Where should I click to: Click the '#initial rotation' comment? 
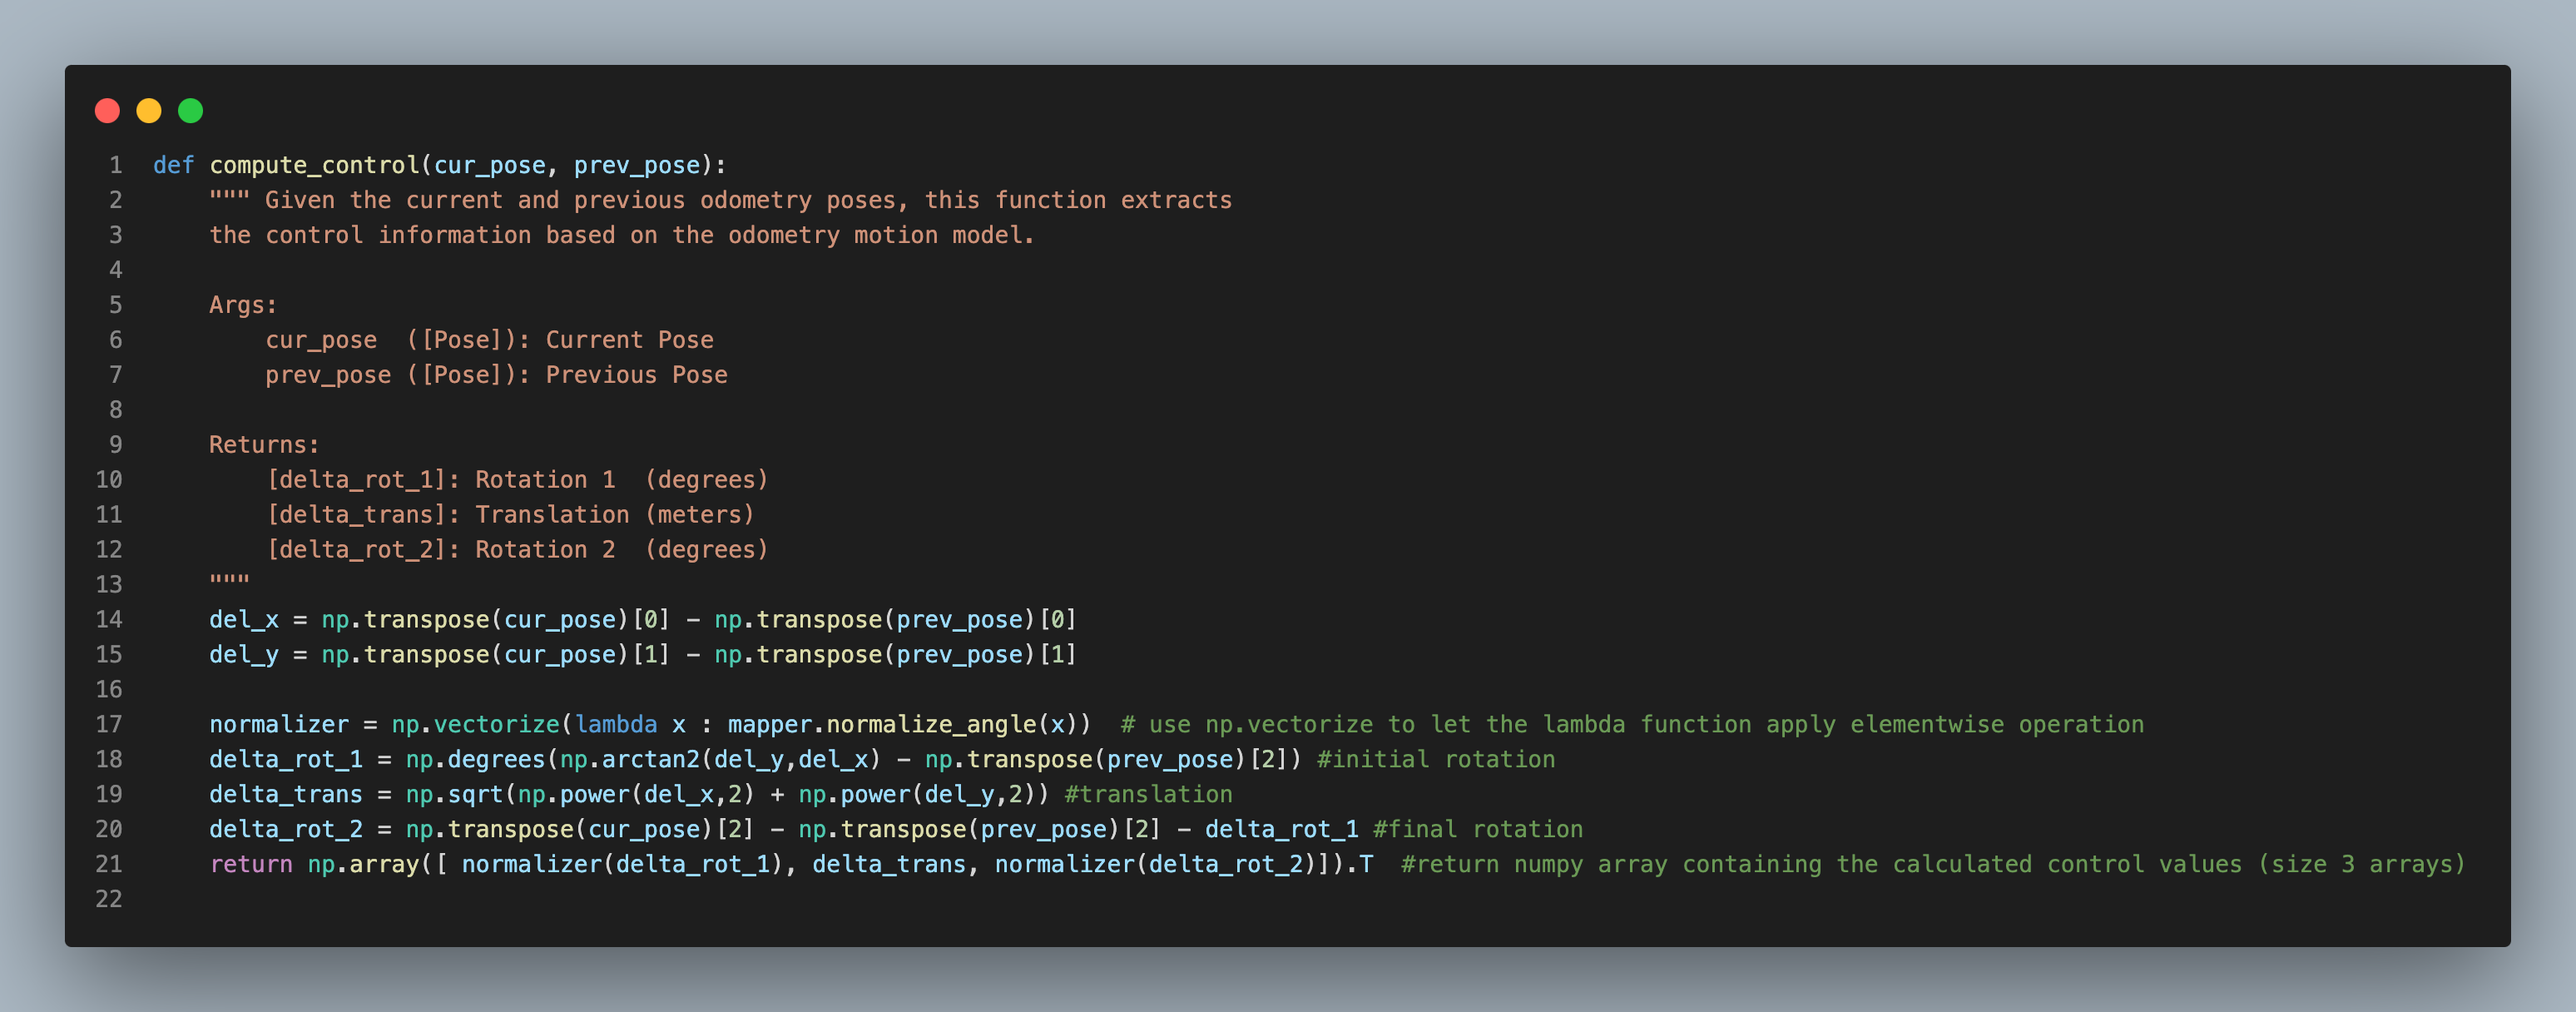coord(1436,760)
